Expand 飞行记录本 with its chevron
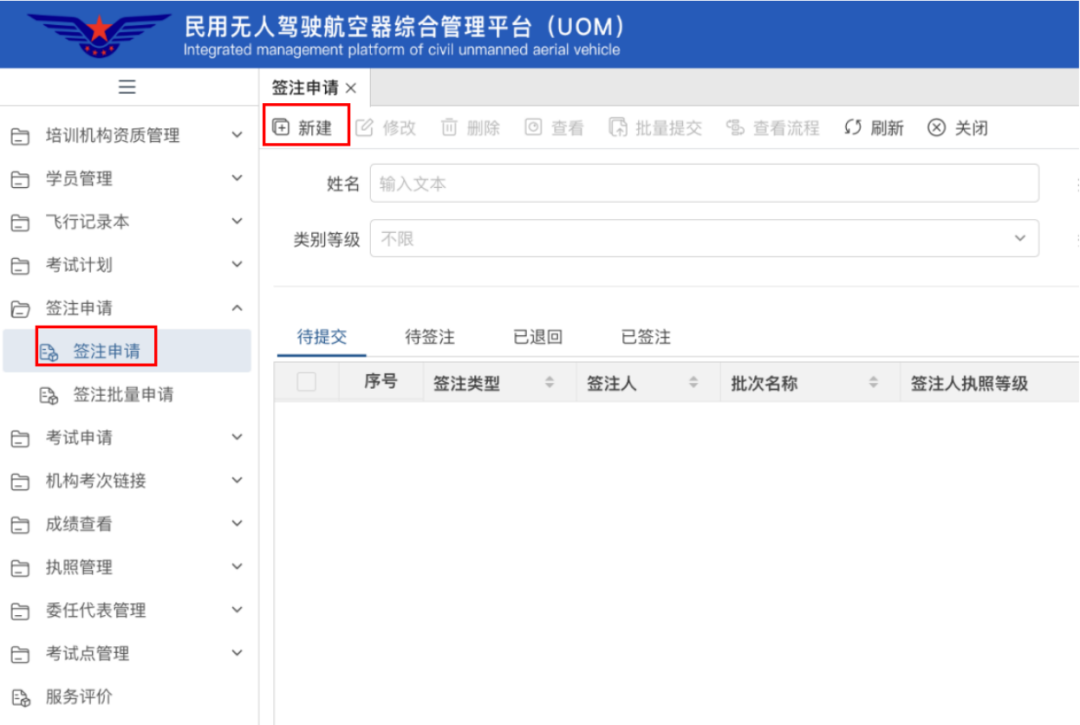The width and height of the screenshot is (1080, 725). click(x=237, y=221)
